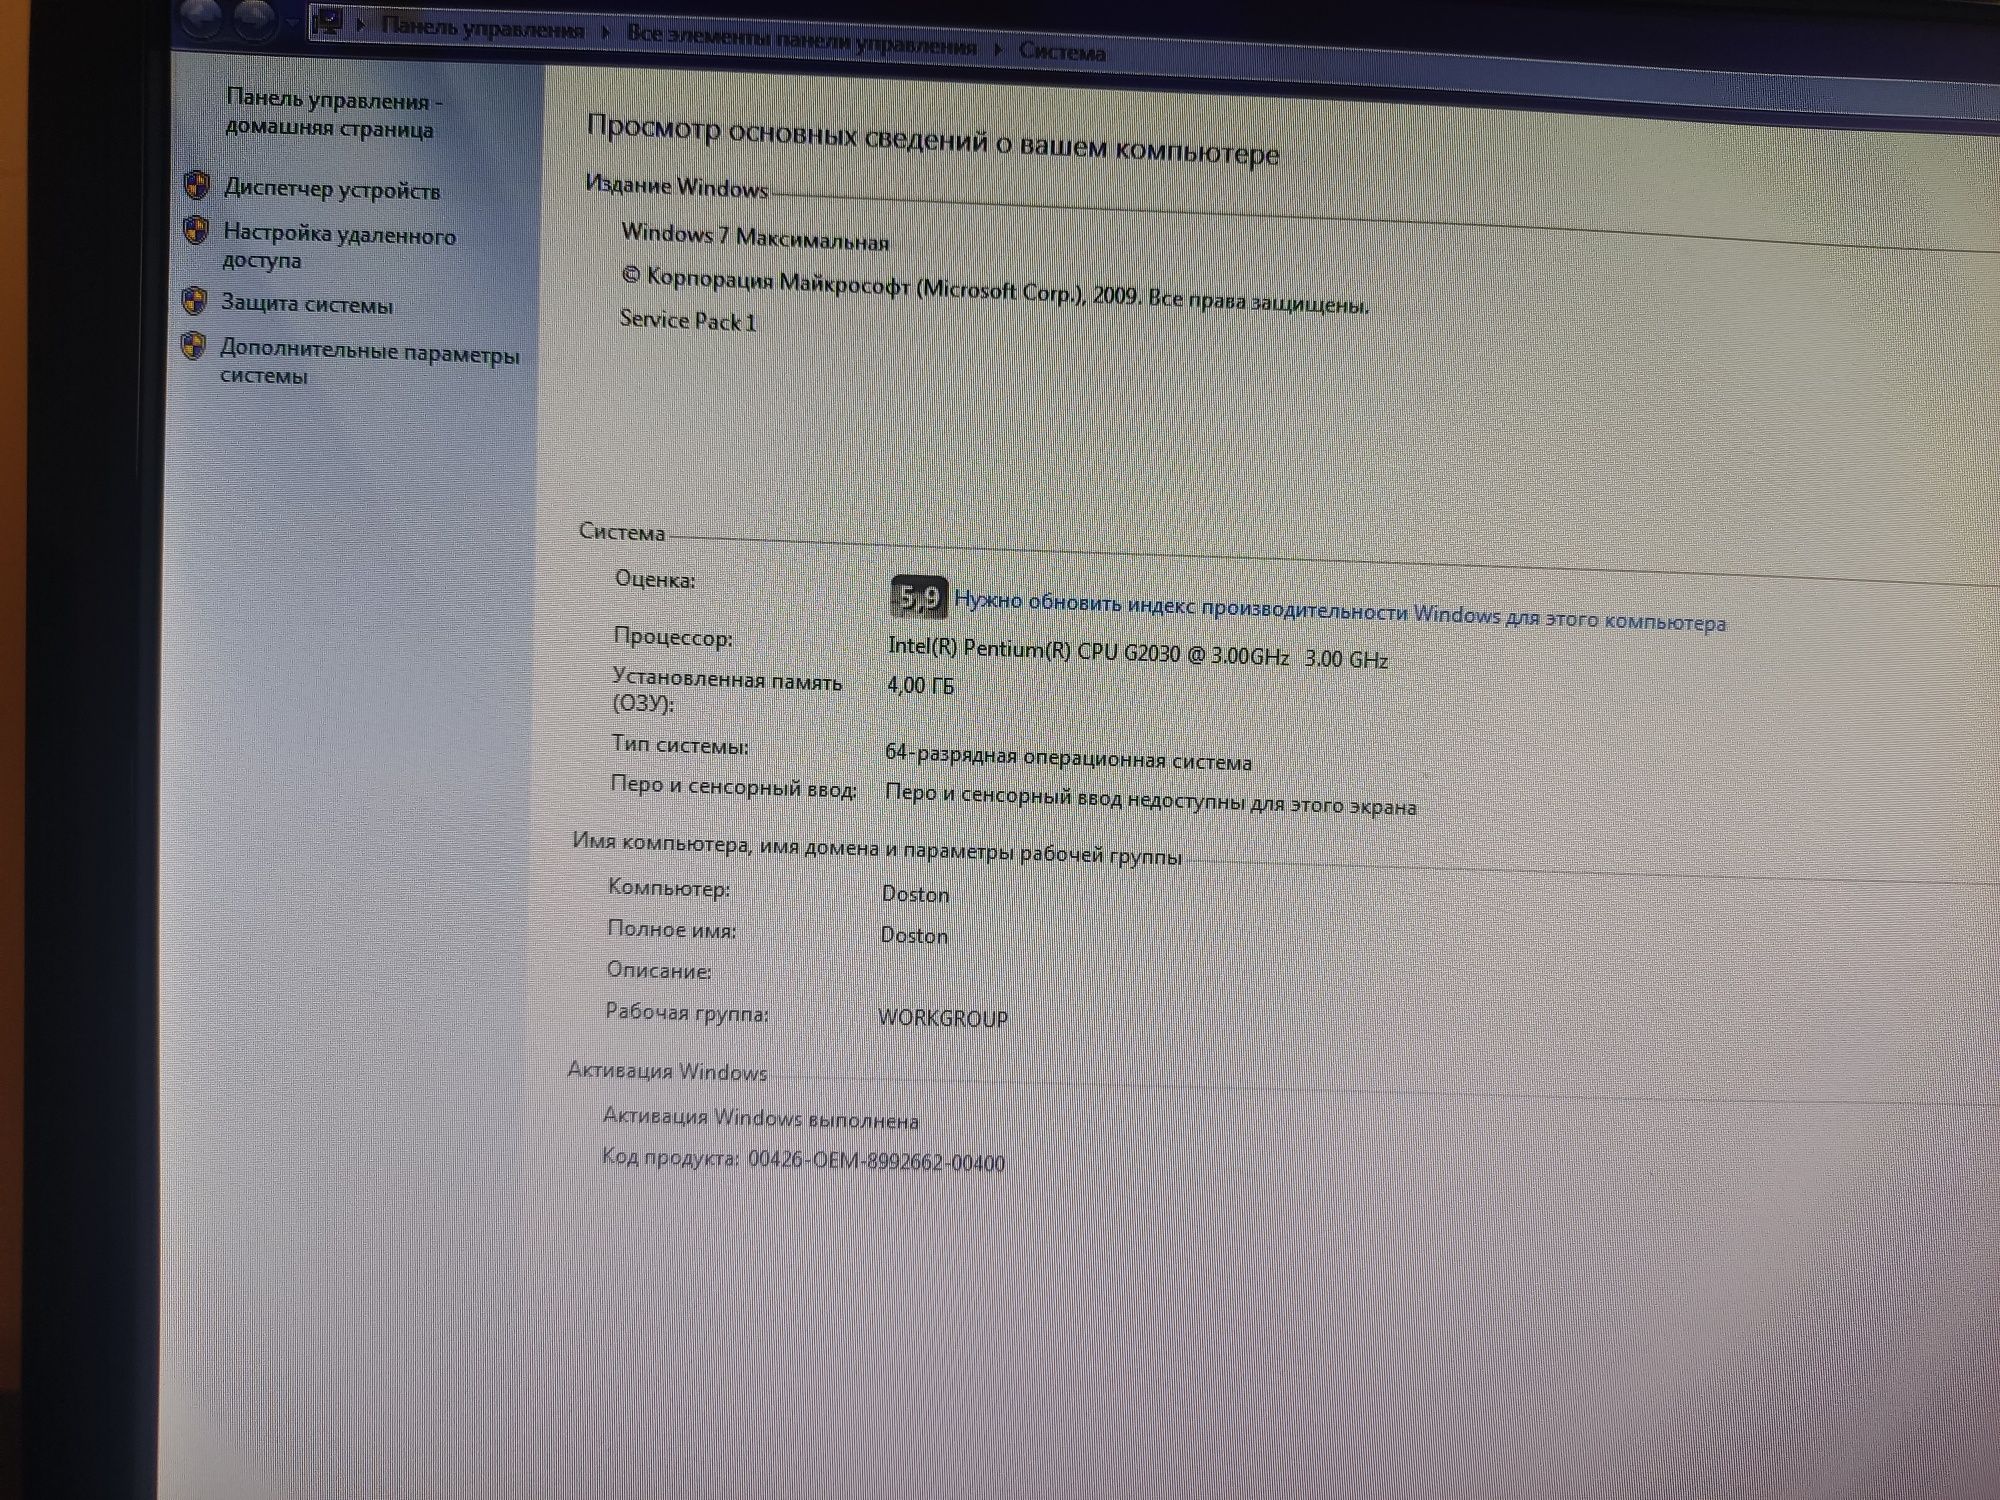Click the Doston value next to Полное имя

[x=914, y=935]
